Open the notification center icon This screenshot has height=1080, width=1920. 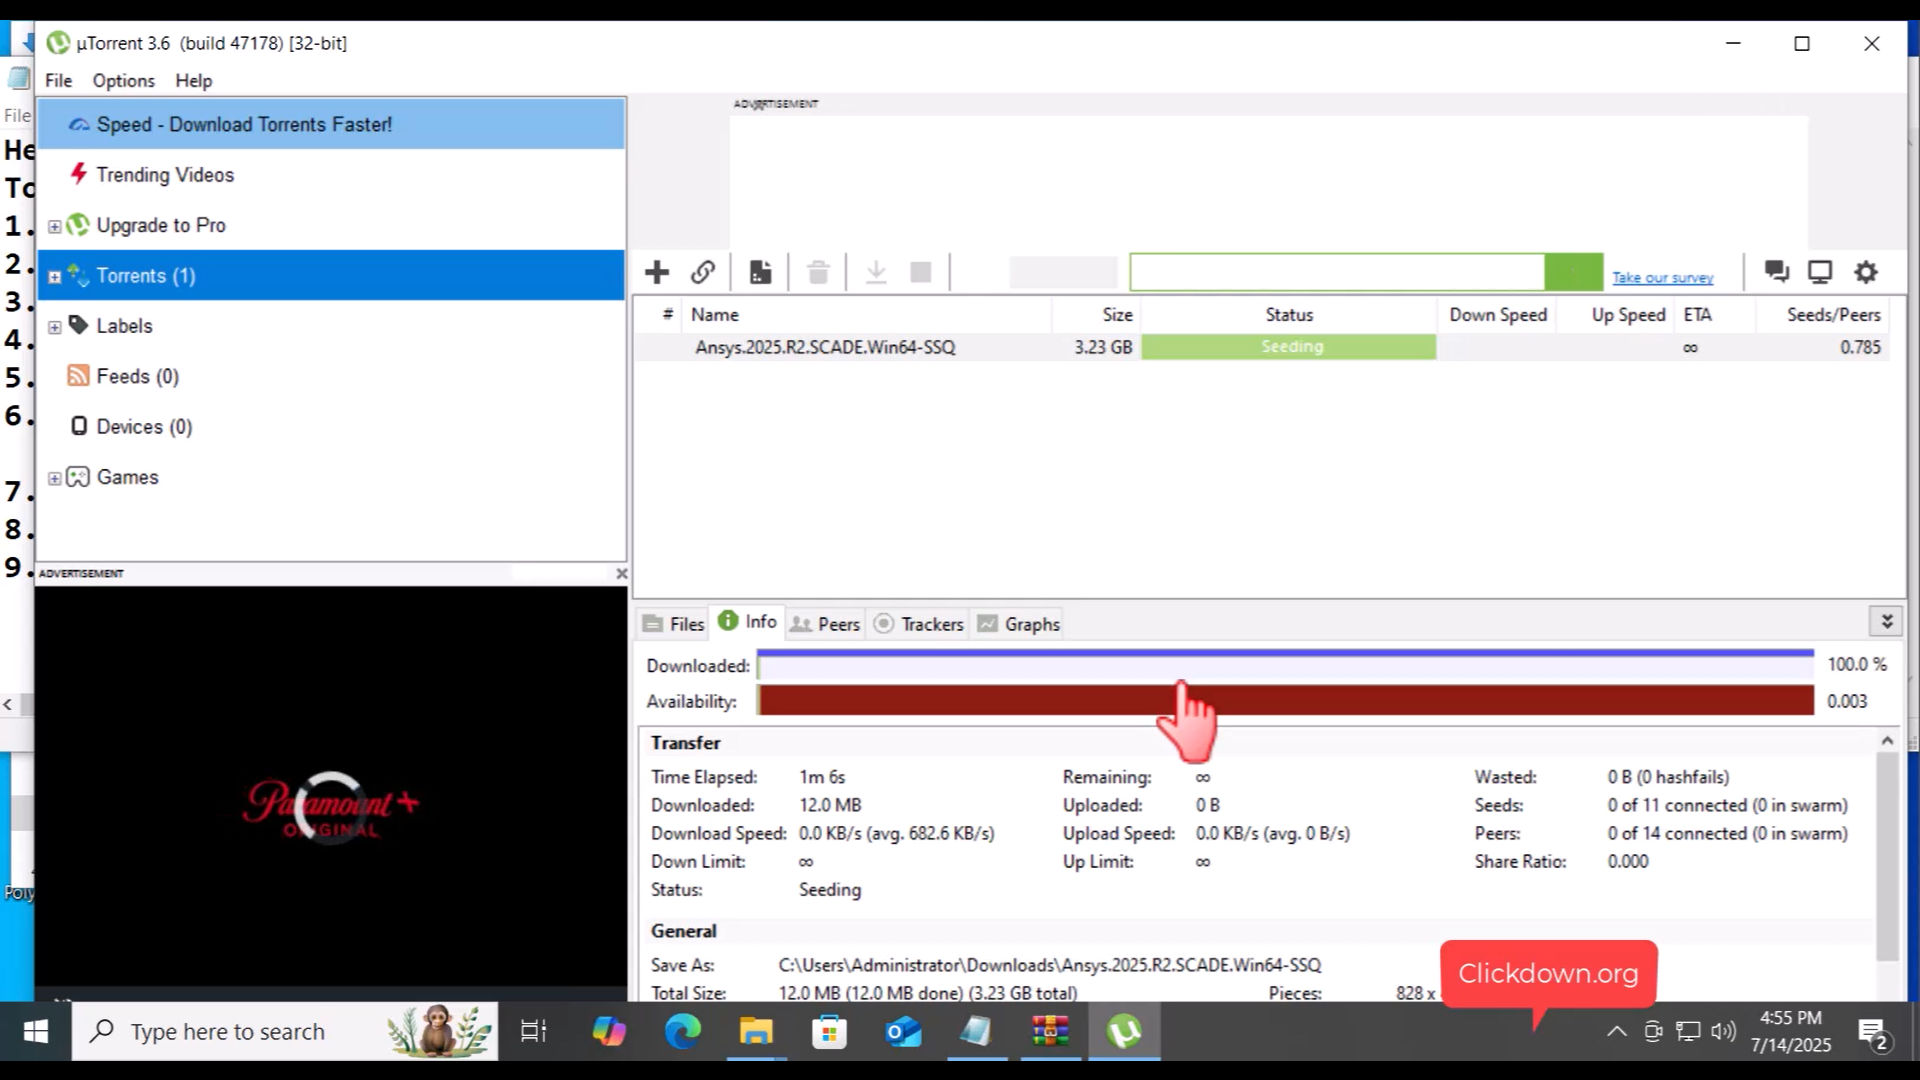coord(1872,1033)
